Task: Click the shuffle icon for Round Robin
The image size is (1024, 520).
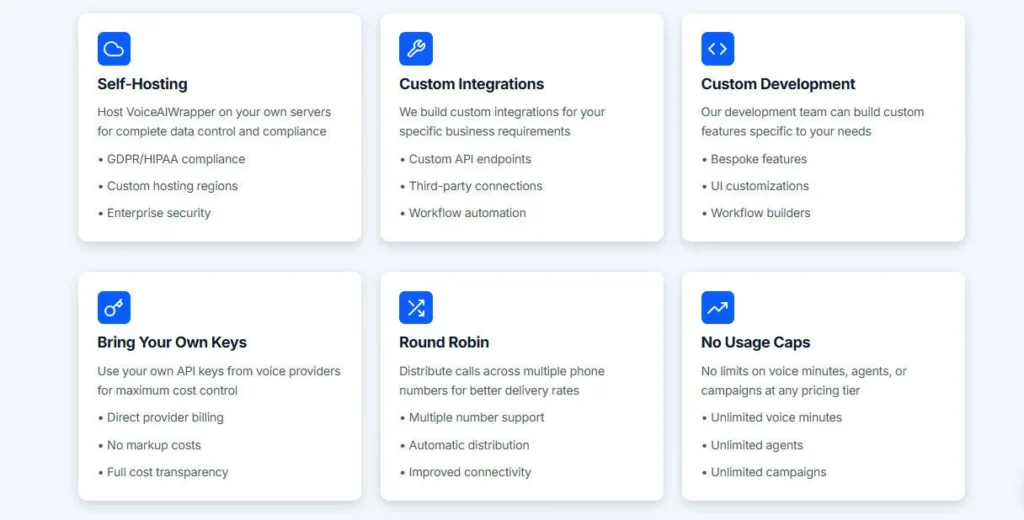Action: [x=416, y=308]
